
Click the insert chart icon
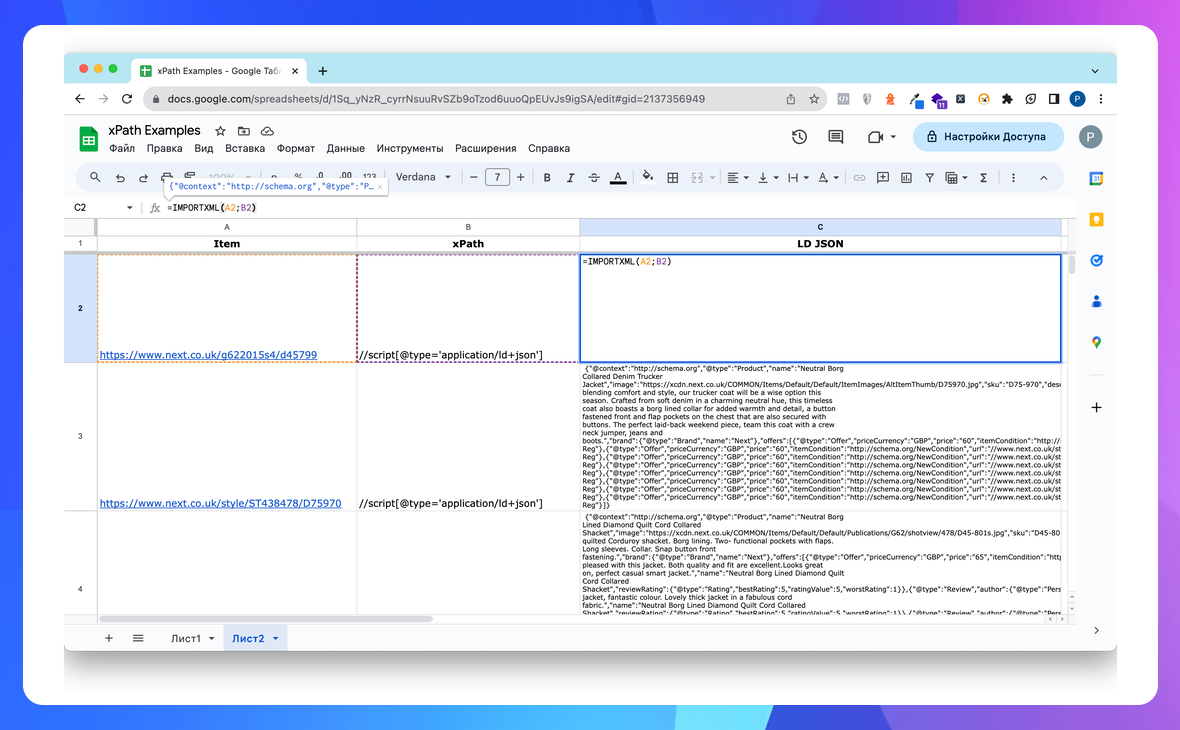(906, 177)
